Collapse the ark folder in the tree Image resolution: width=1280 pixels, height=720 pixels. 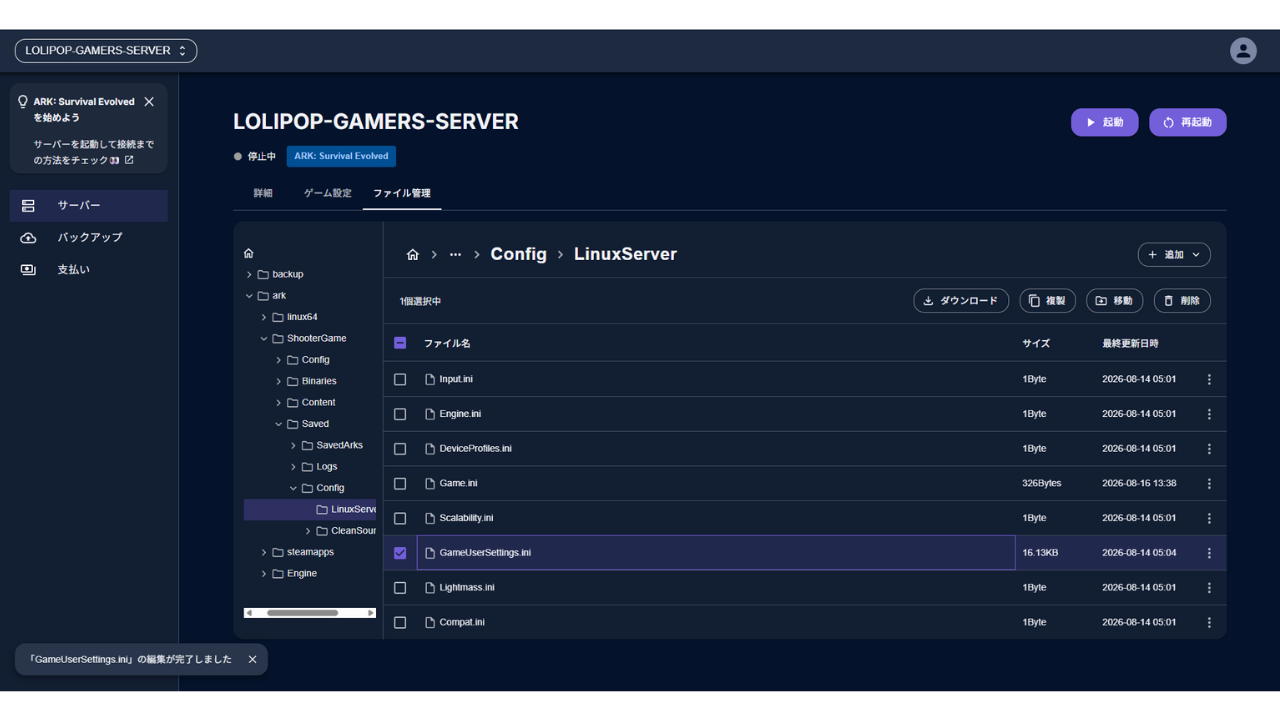tap(249, 296)
